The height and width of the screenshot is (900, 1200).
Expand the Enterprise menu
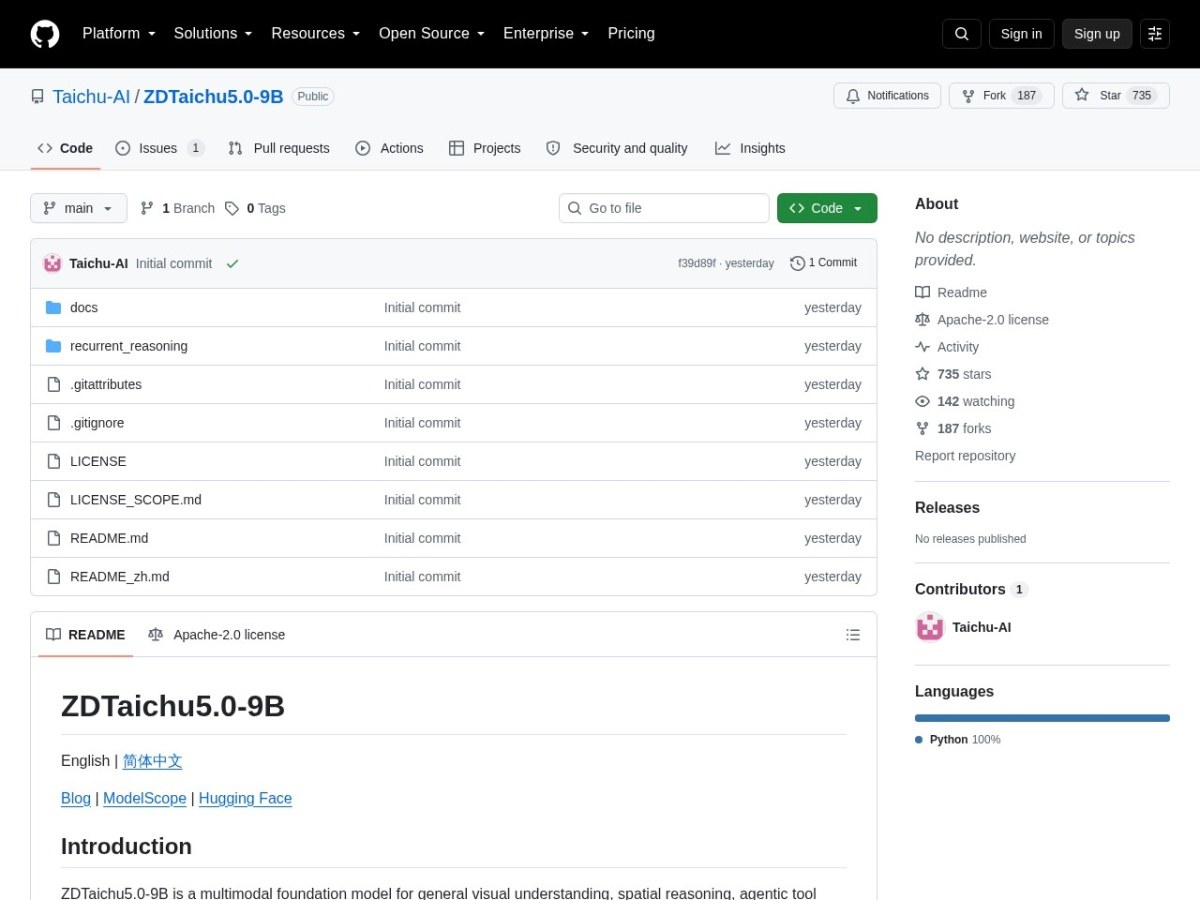(x=546, y=33)
